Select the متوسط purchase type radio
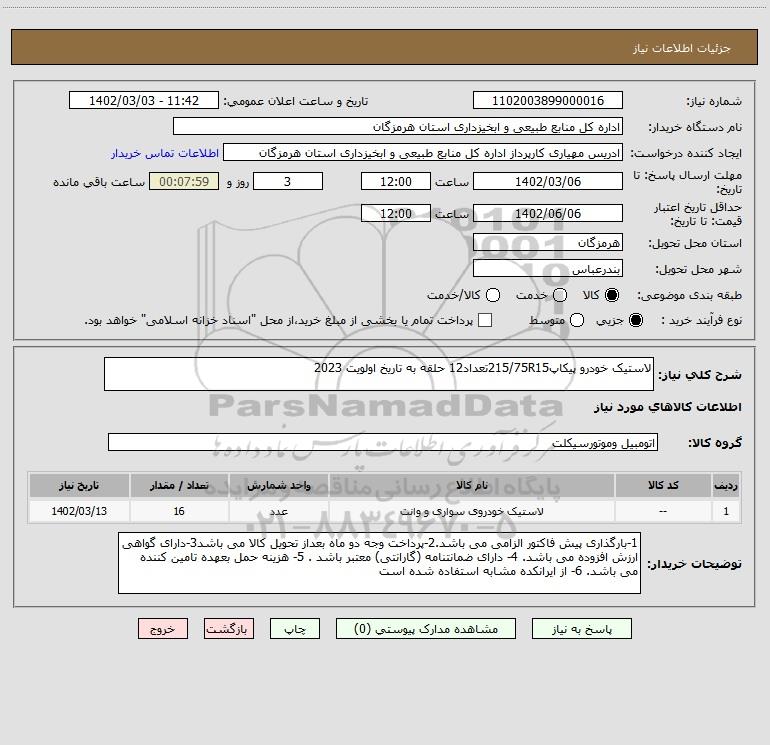This screenshot has height=745, width=770. pyautogui.click(x=577, y=320)
